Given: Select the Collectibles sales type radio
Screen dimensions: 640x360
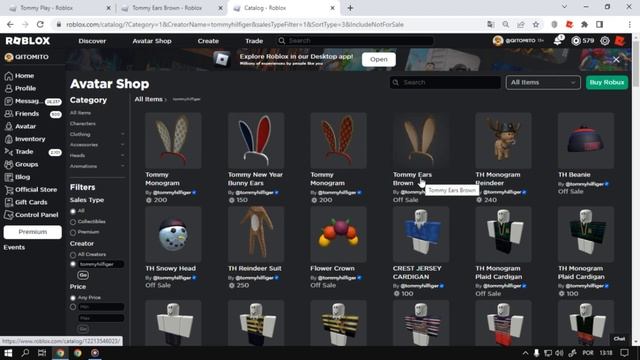Looking at the screenshot, I should coord(73,222).
